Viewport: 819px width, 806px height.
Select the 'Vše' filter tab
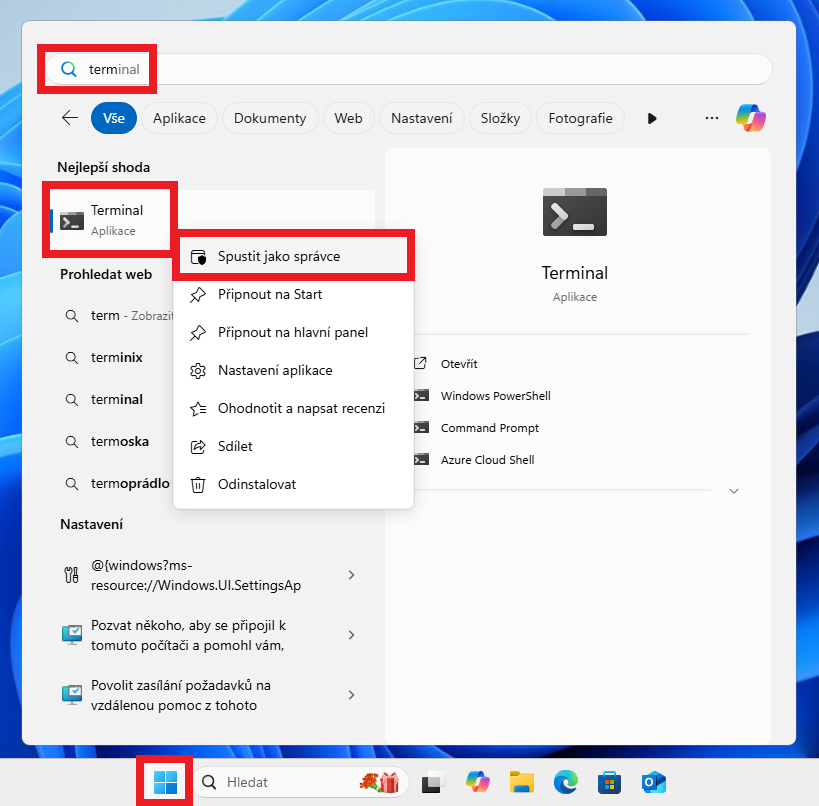point(113,117)
